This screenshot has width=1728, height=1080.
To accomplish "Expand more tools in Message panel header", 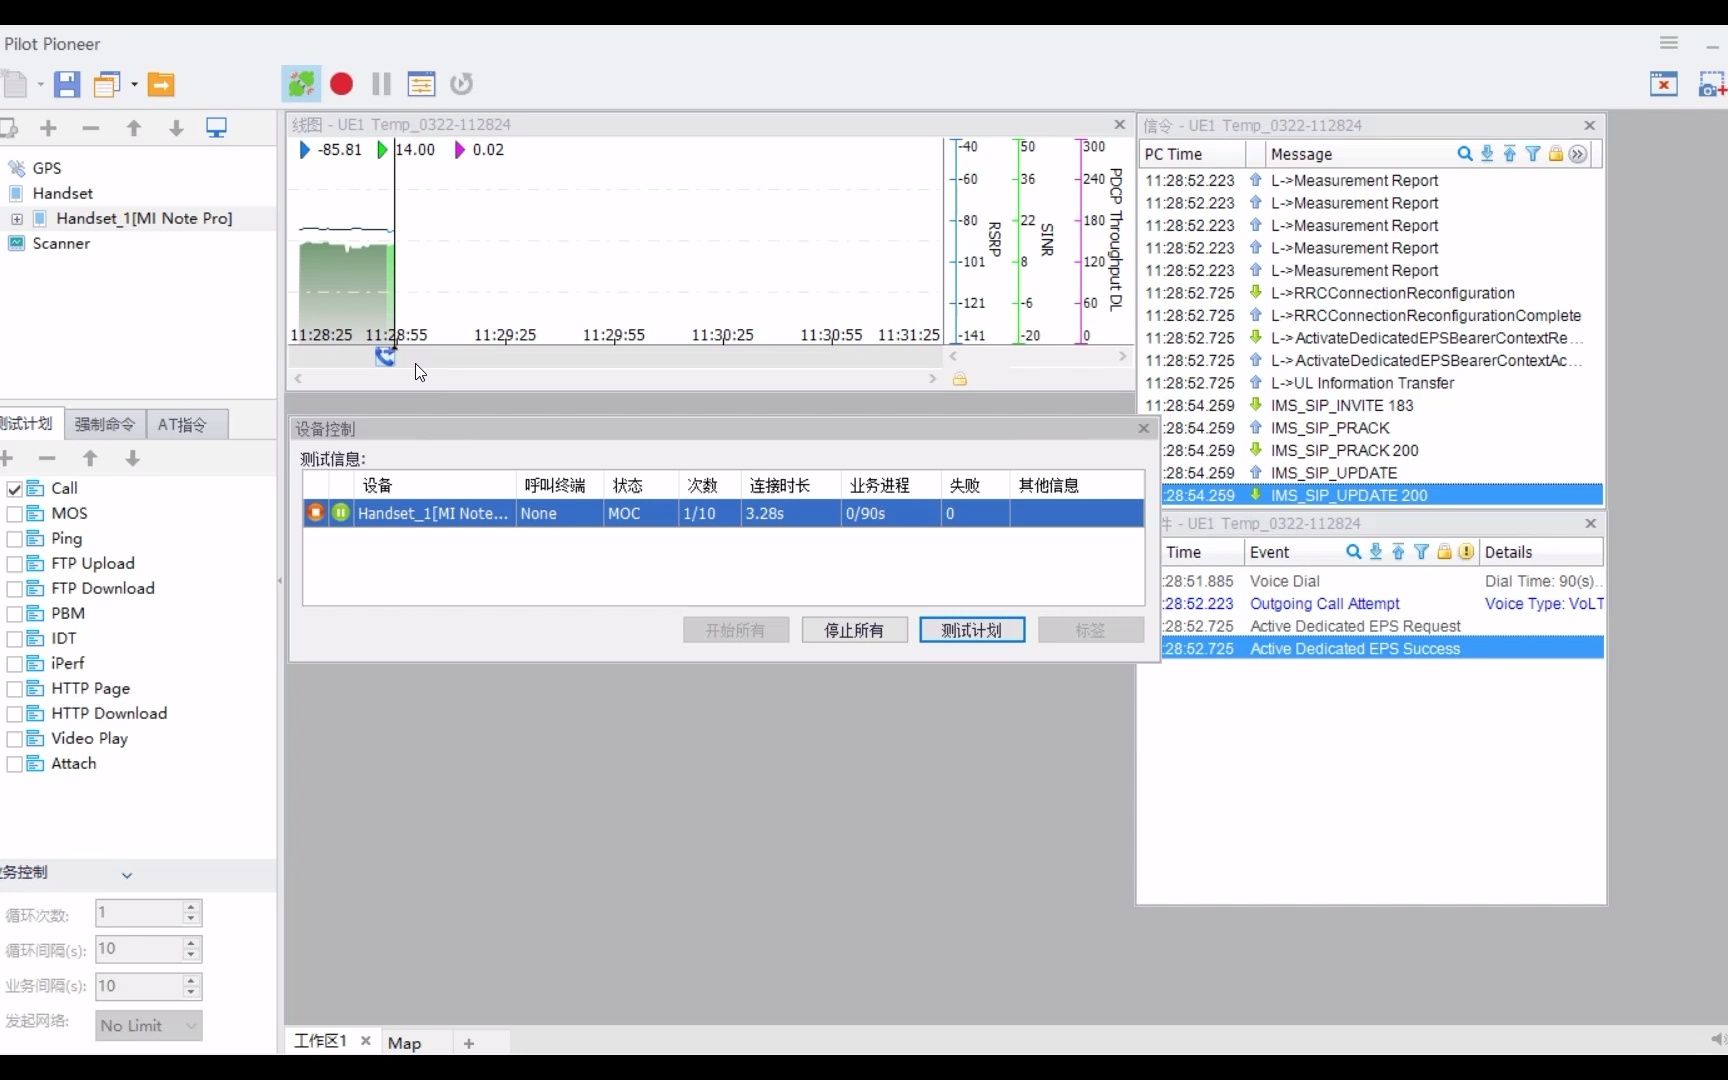I will coord(1578,154).
